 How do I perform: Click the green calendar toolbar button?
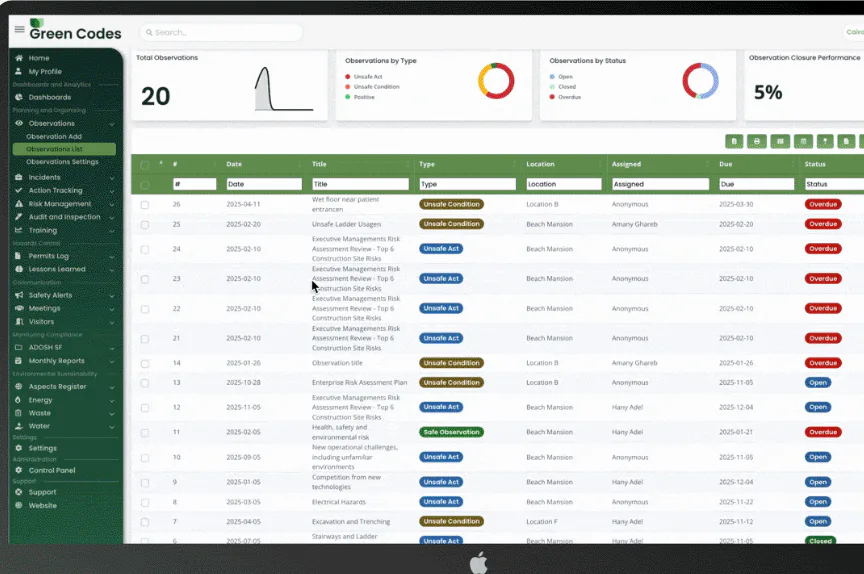tap(803, 142)
